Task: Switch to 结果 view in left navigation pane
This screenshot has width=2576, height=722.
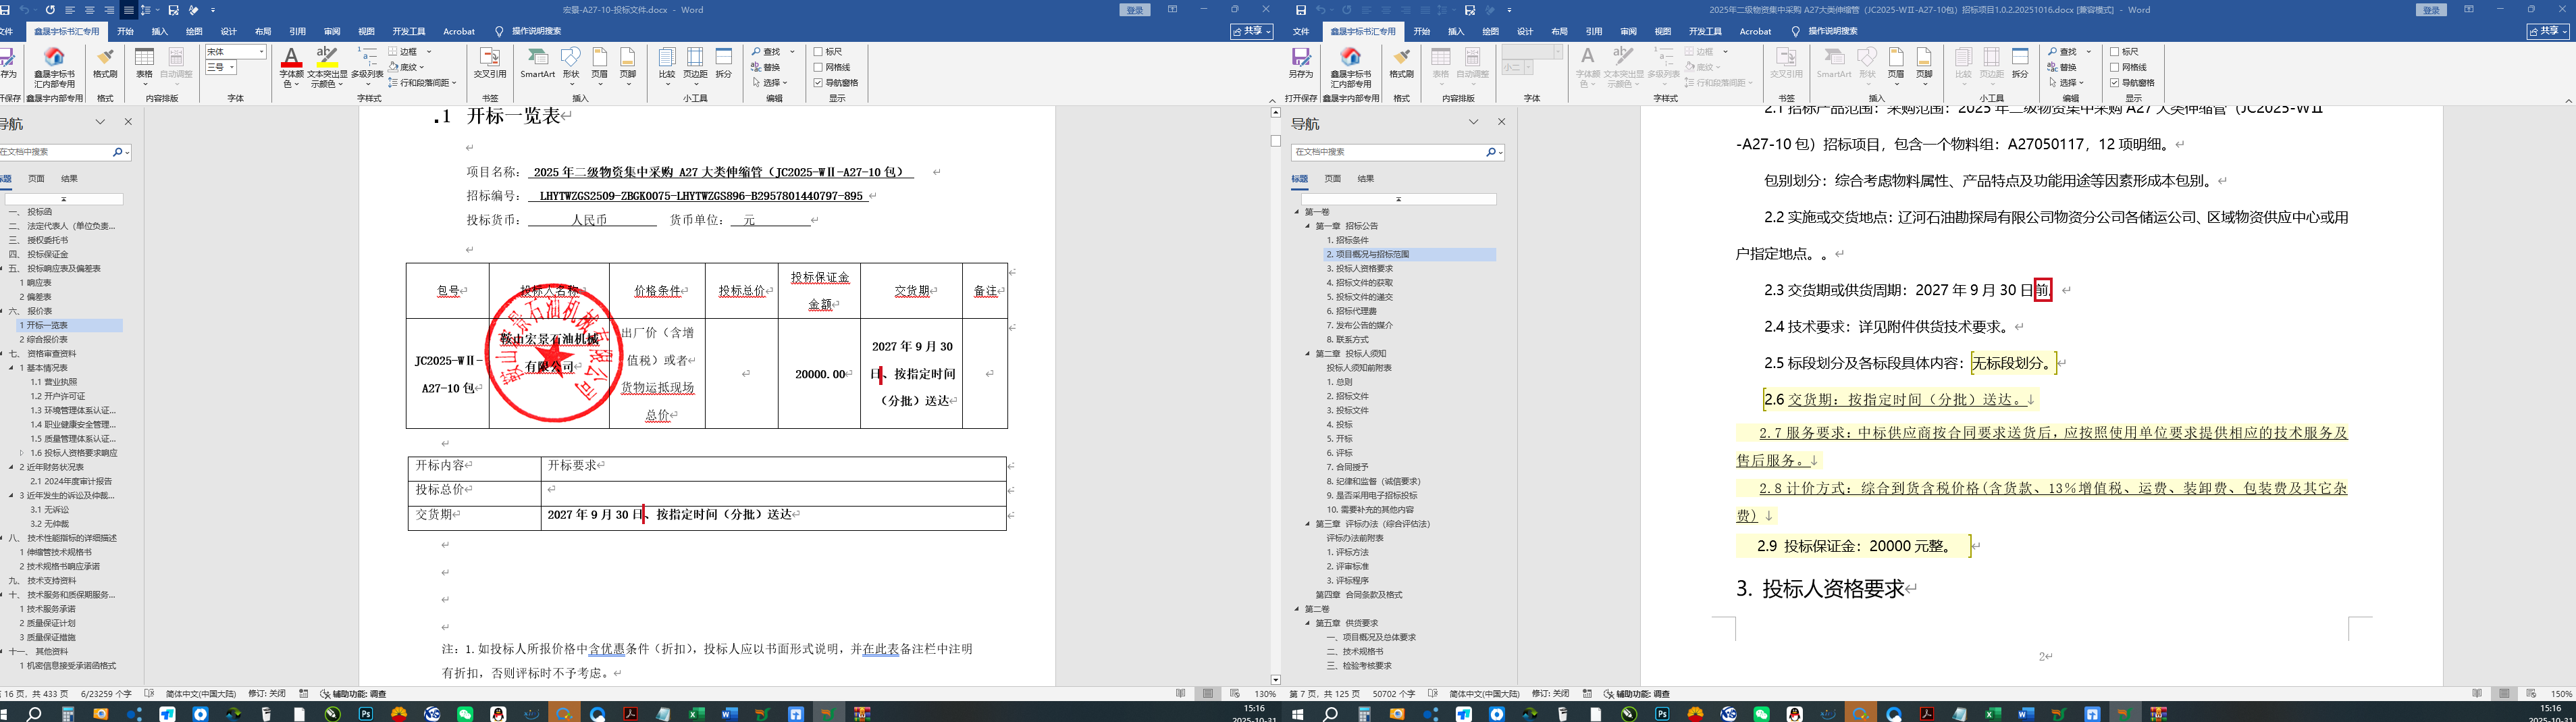Action: 69,179
